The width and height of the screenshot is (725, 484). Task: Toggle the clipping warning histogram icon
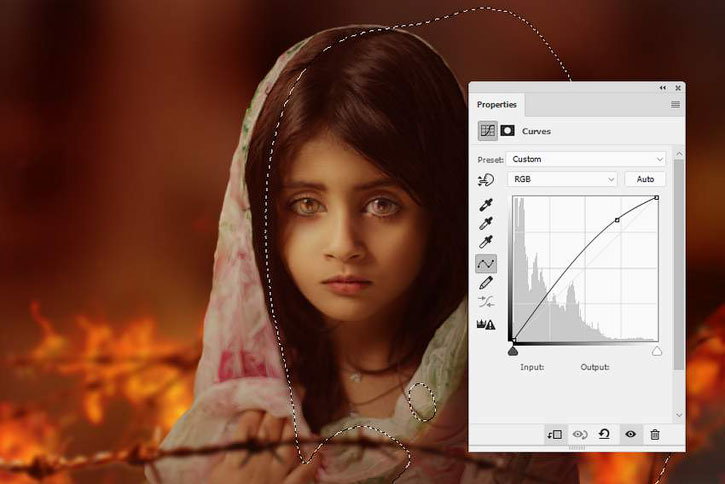coord(486,325)
